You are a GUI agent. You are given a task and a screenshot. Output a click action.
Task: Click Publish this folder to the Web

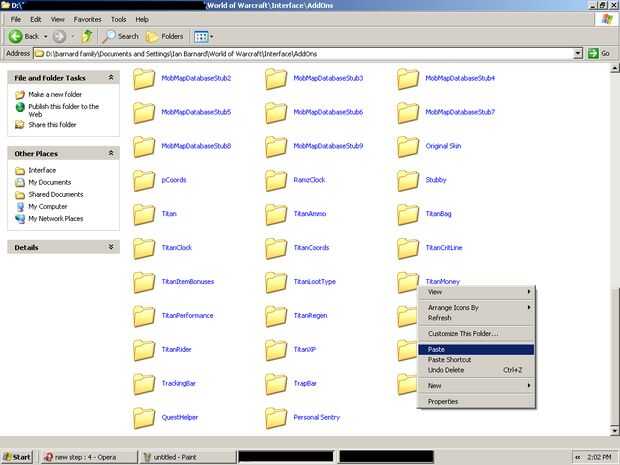[63, 110]
